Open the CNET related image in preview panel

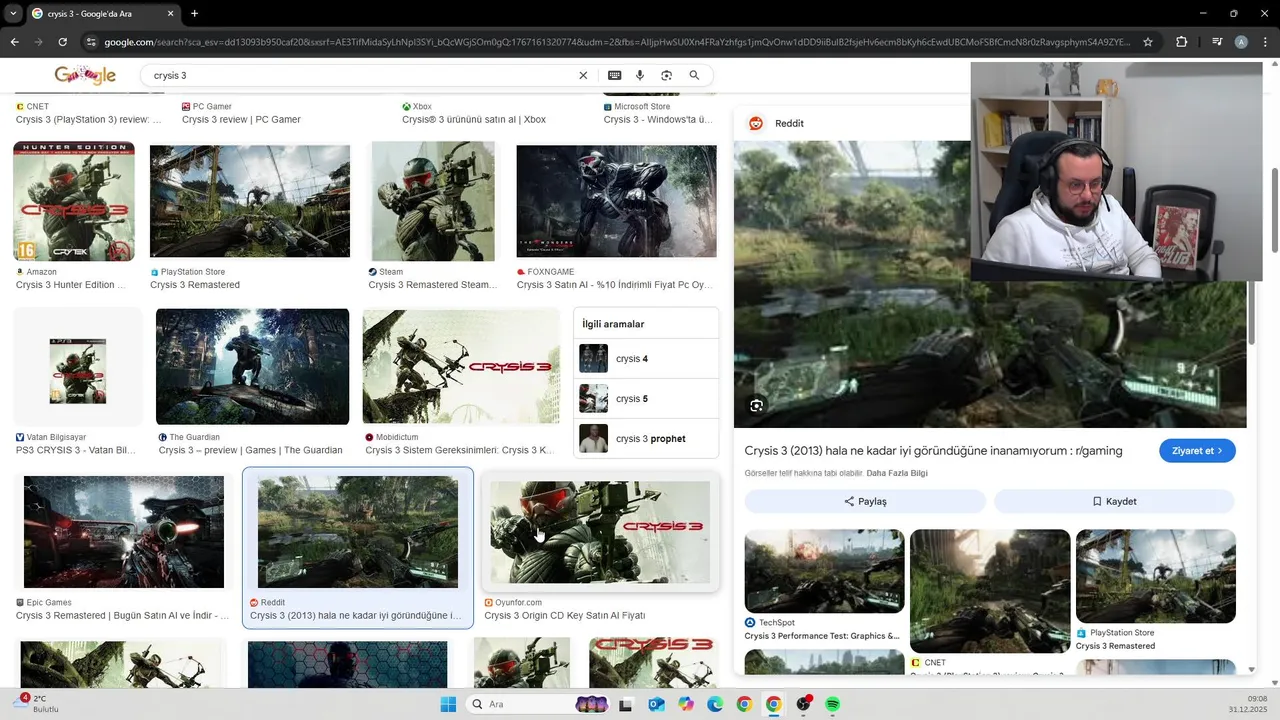pyautogui.click(x=990, y=591)
